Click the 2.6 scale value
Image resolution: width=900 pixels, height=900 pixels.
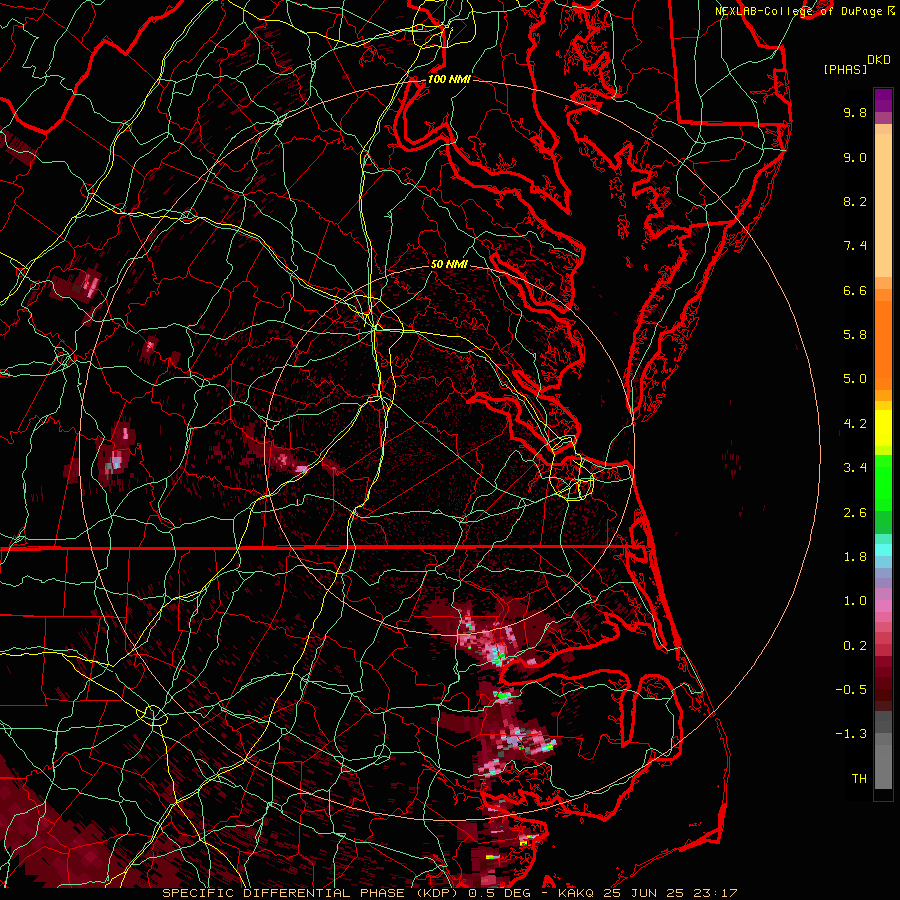point(855,513)
